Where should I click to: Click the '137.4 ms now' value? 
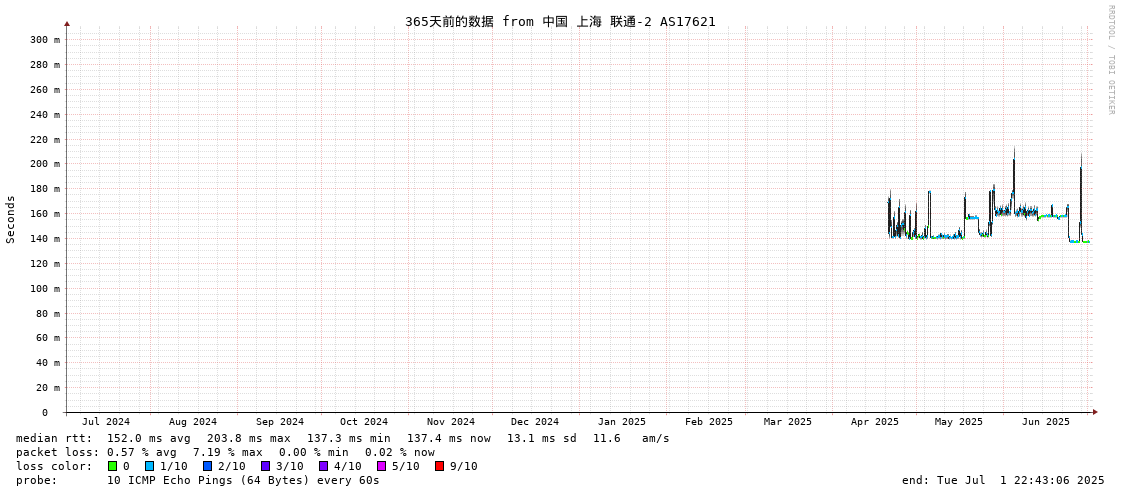point(449,438)
